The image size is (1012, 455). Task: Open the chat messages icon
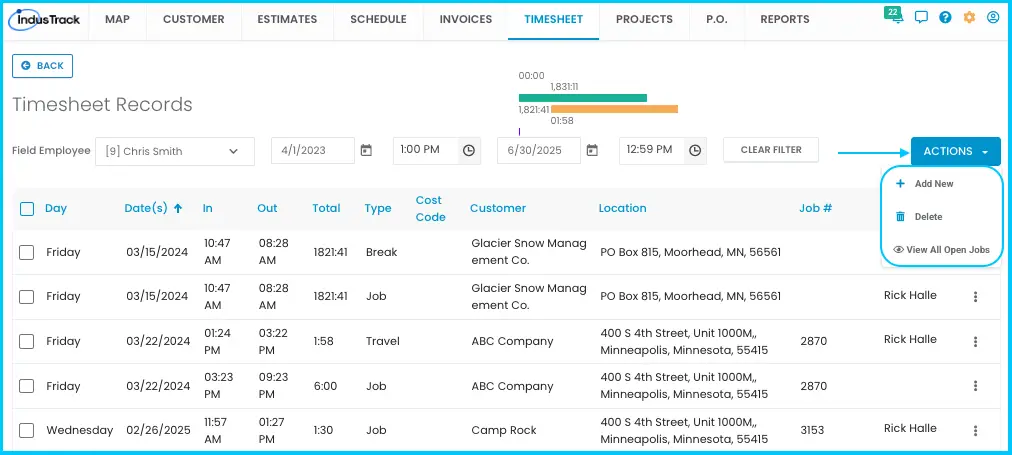tap(921, 17)
